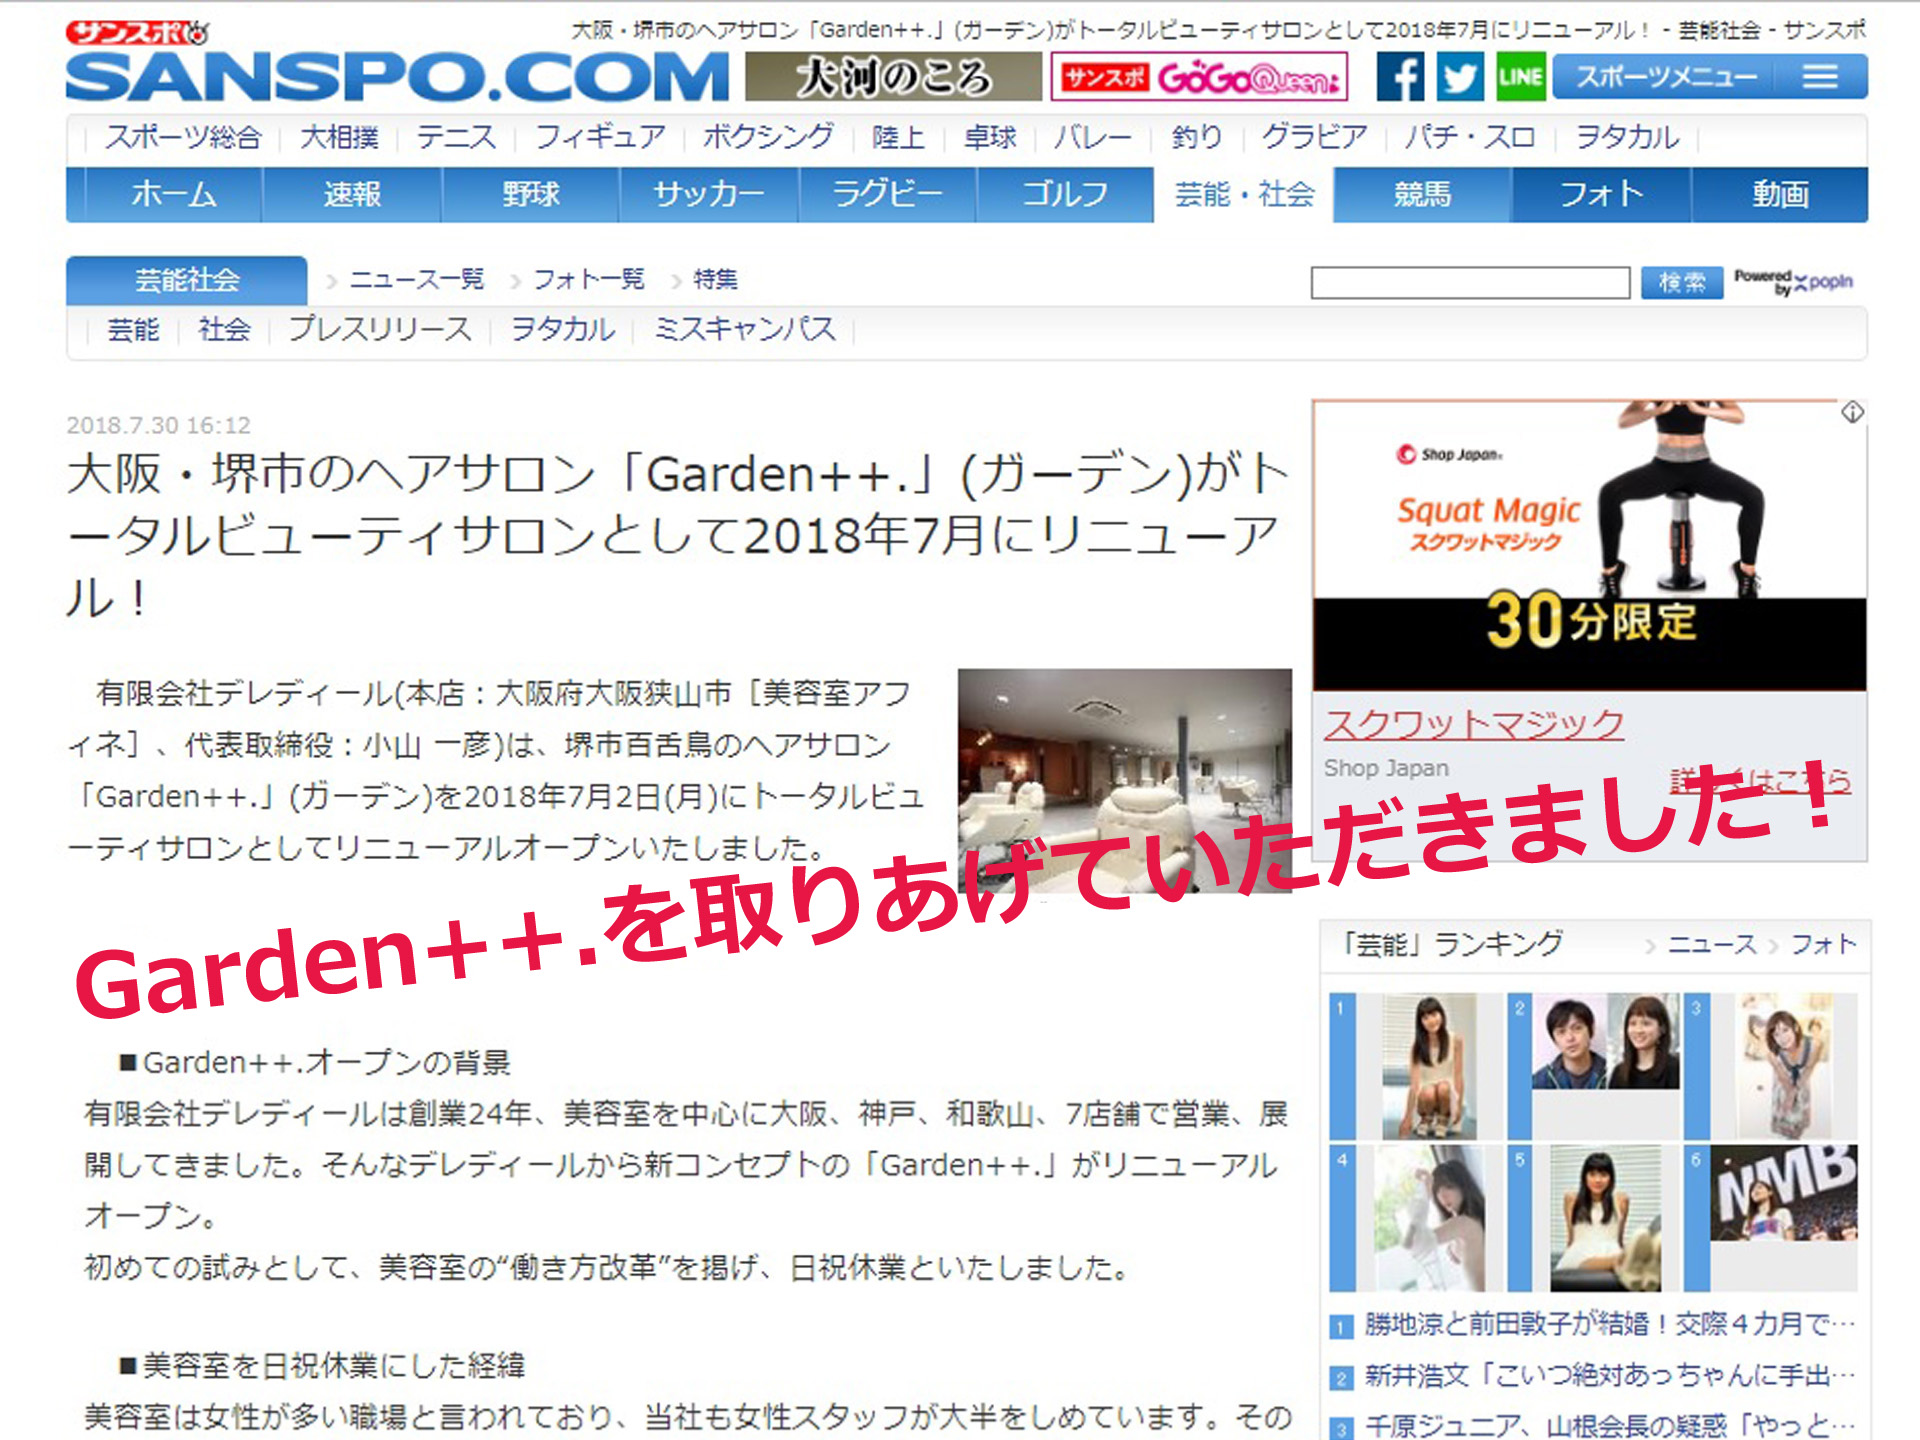1920x1440 pixels.
Task: Click the 検索 search button
Action: 1682,283
